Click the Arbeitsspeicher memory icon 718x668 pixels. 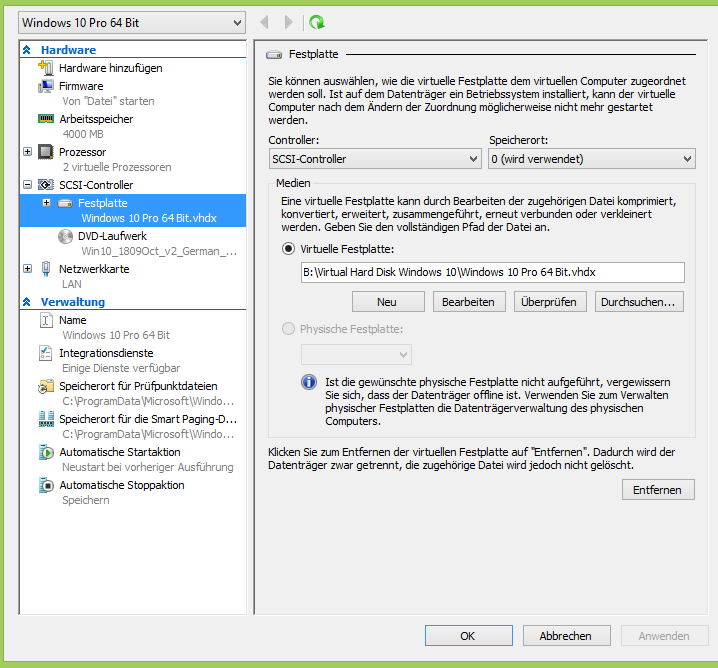(46, 119)
